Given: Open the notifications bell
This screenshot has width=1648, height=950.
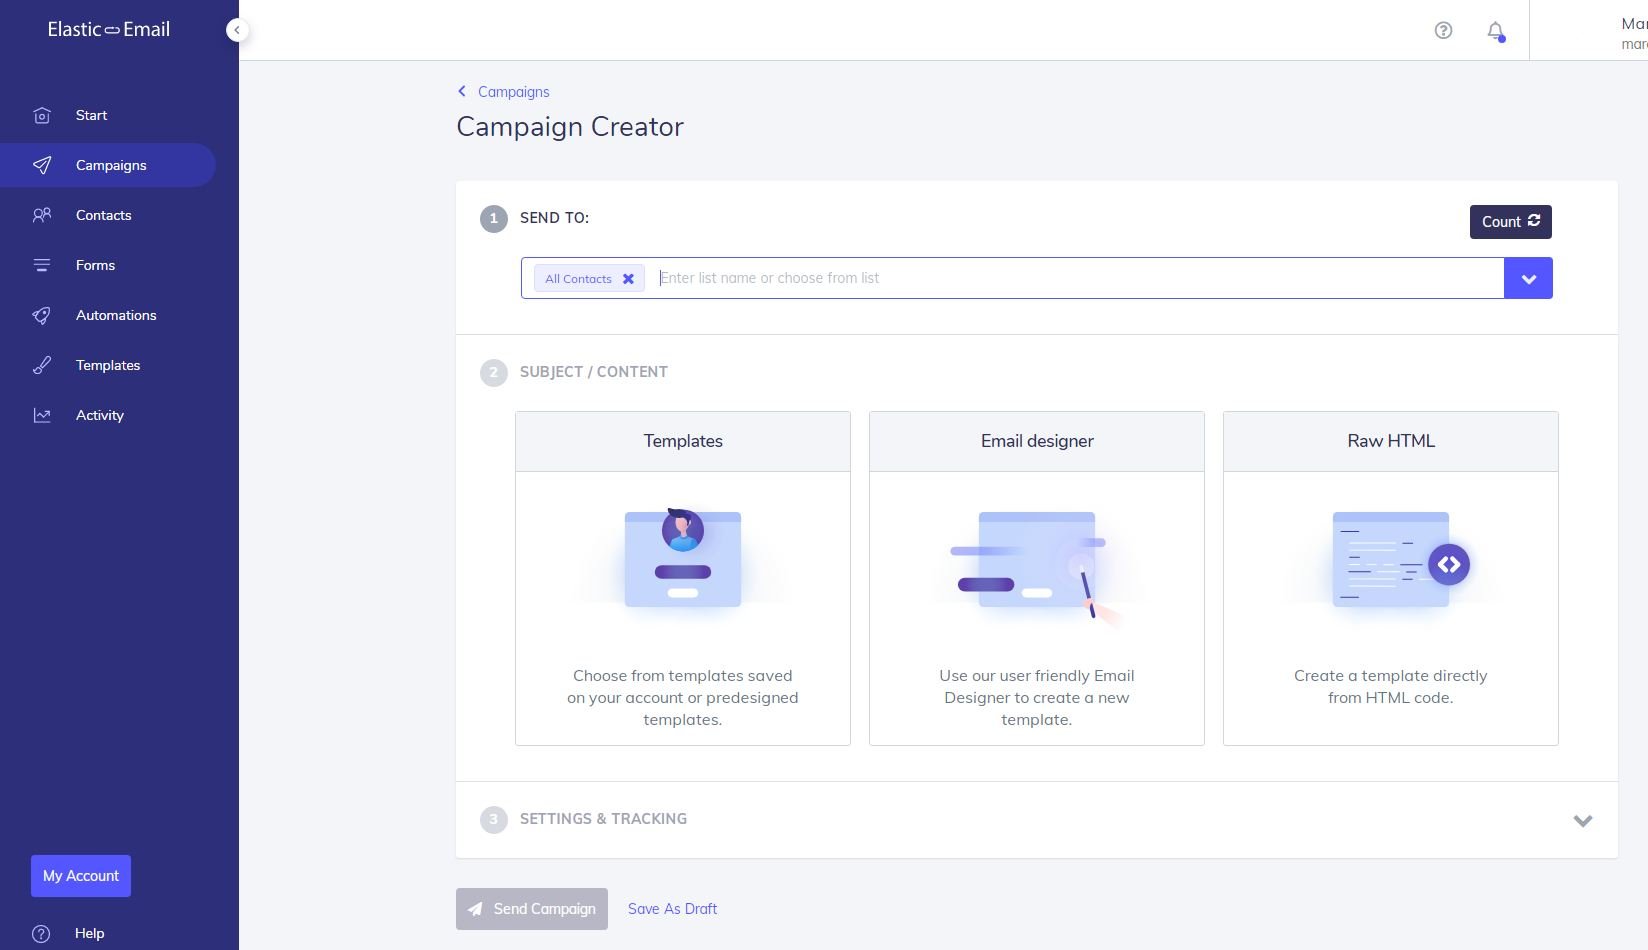Looking at the screenshot, I should pyautogui.click(x=1495, y=31).
